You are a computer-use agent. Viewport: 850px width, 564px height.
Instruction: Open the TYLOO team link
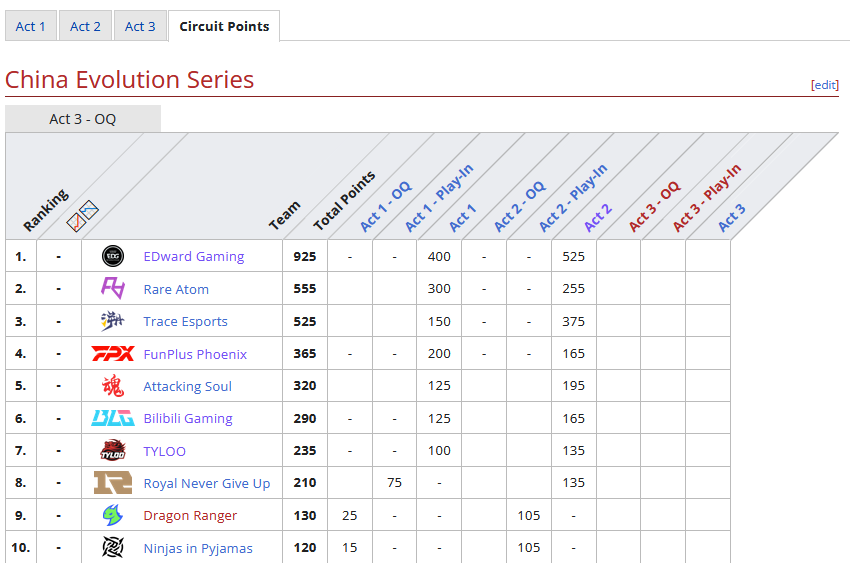164,451
